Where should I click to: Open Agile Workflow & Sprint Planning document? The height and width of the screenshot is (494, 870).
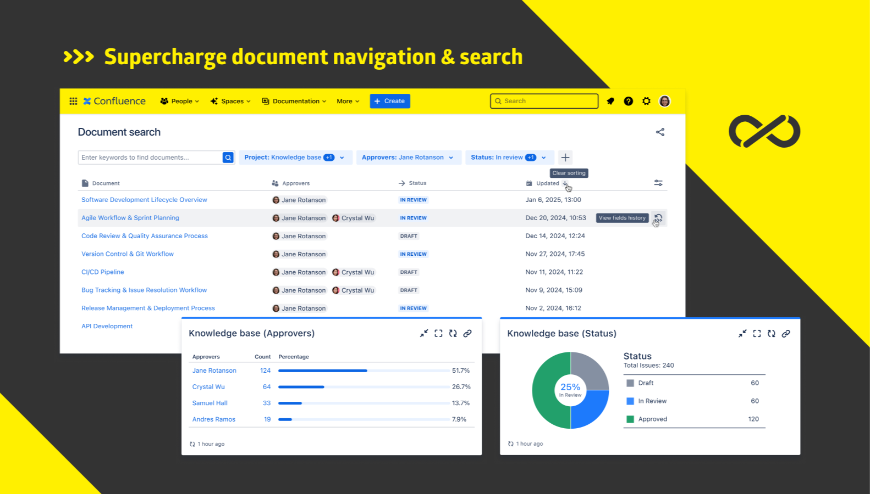click(x=130, y=218)
